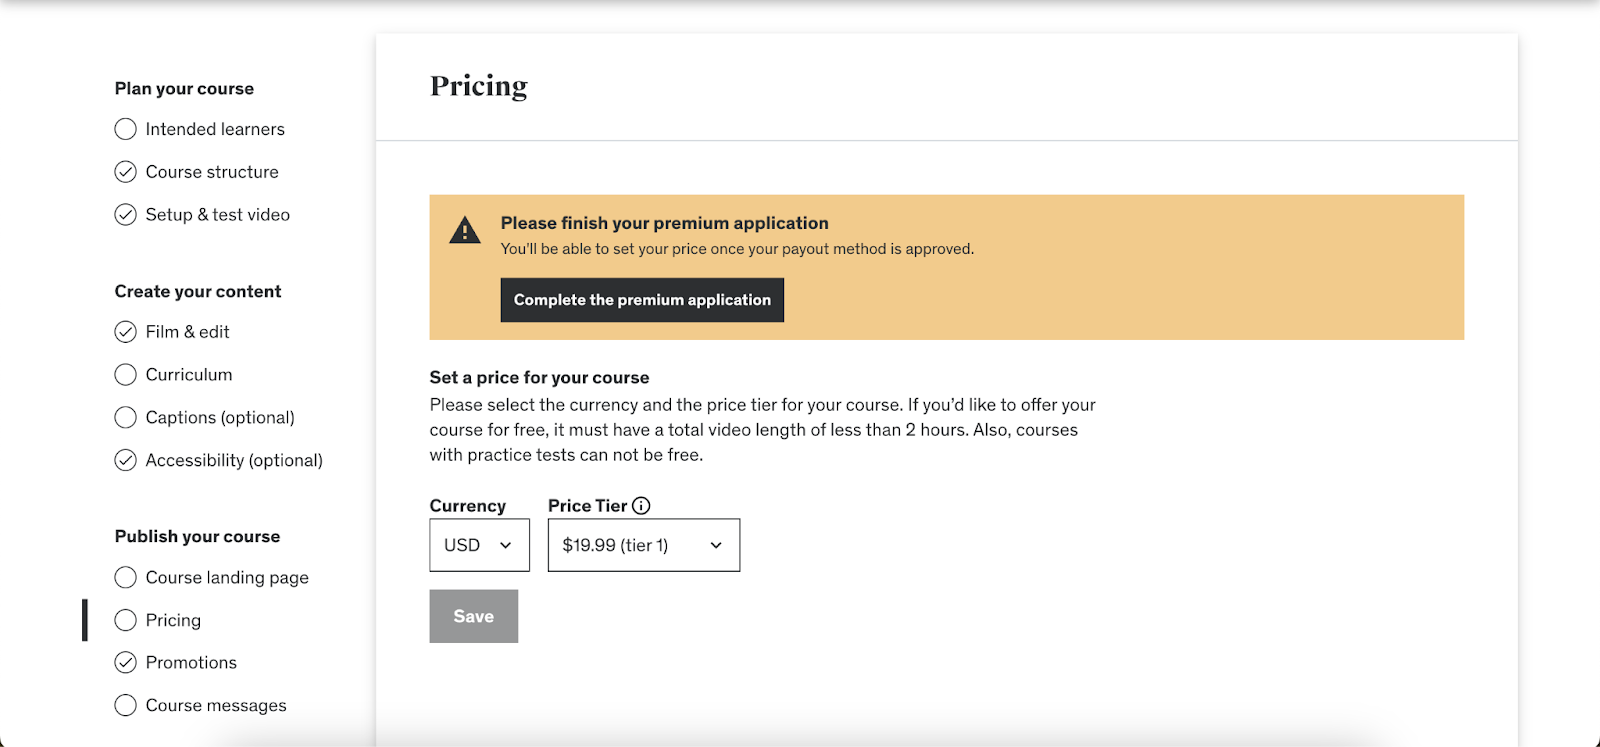Click the completion checkmark next to Pricing
1600x747 pixels.
pos(125,620)
